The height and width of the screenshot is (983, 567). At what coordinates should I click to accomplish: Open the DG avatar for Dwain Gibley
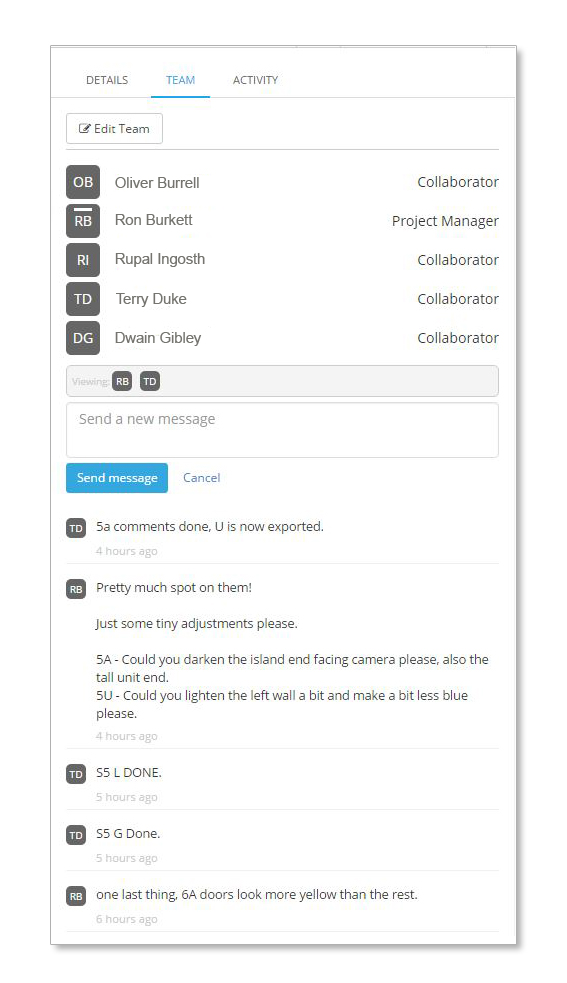[83, 337]
